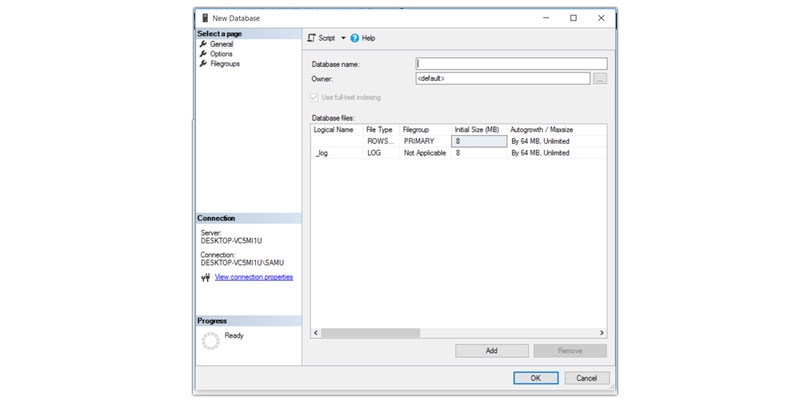Toggle Use full-text indexing checkbox
This screenshot has width=800, height=400.
(x=314, y=97)
